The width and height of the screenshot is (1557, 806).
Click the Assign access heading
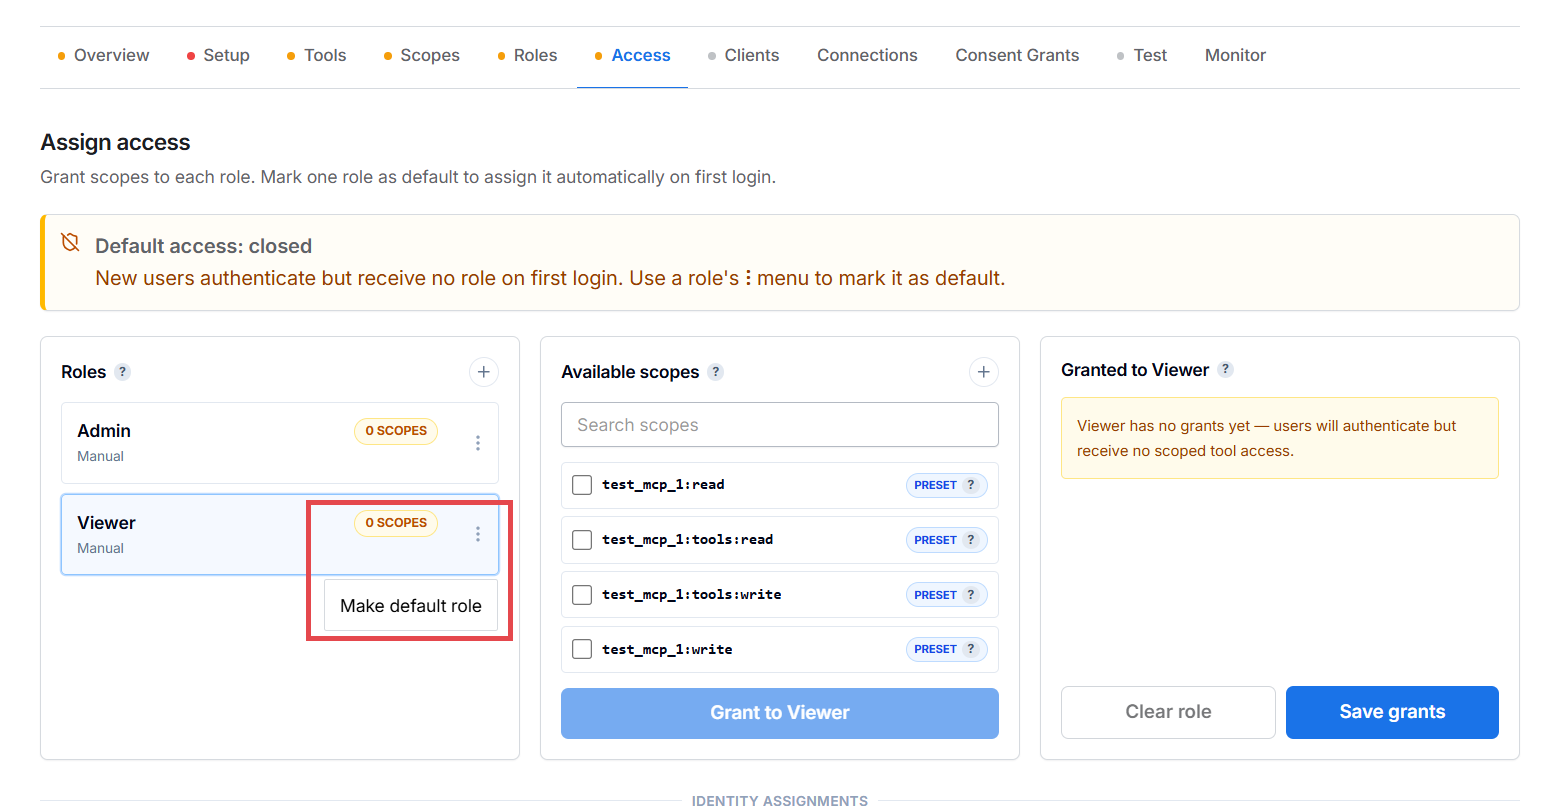[115, 142]
